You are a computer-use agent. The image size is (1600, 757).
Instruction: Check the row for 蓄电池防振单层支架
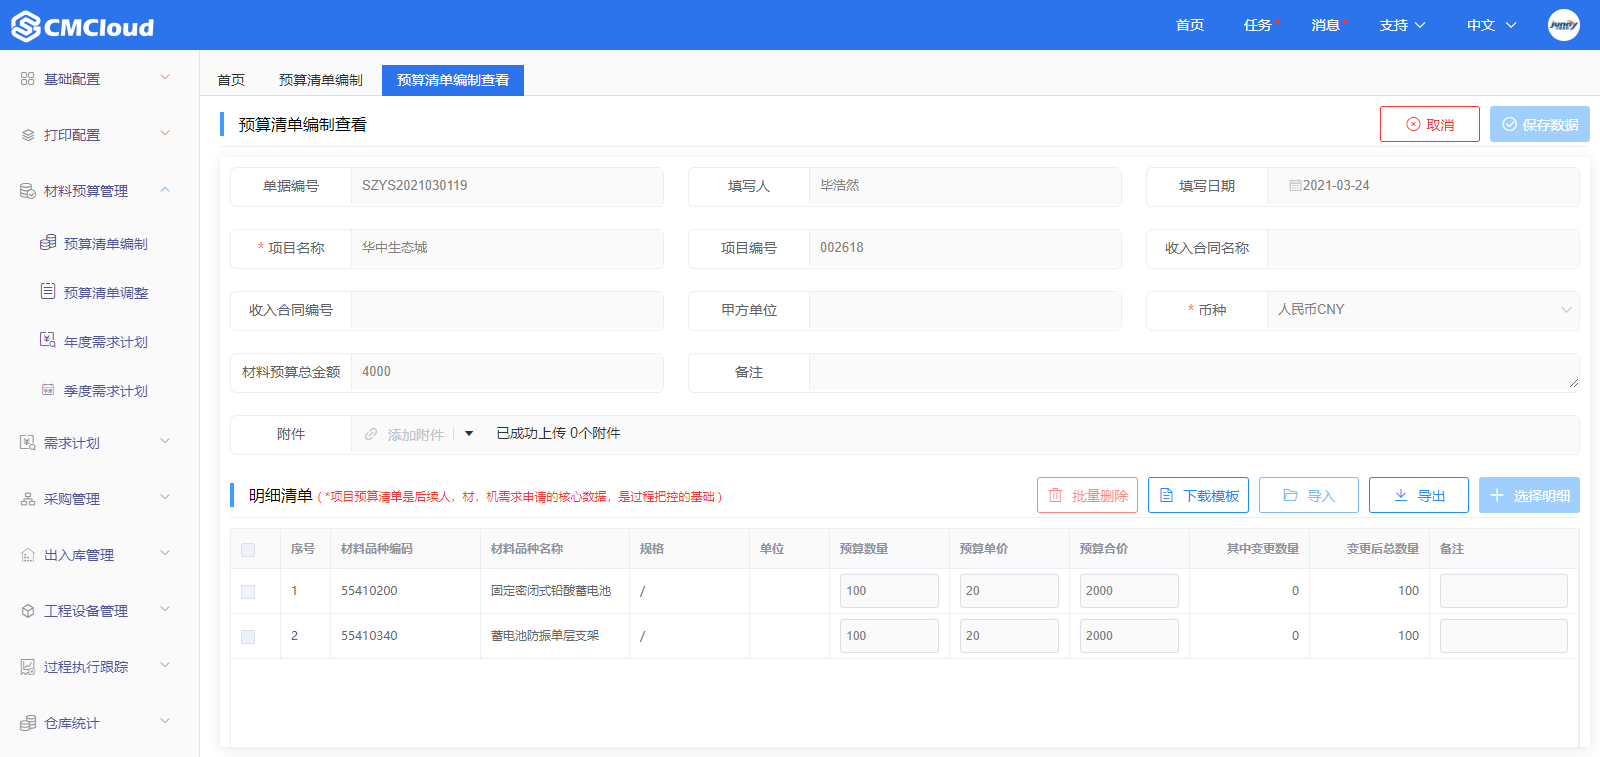[x=248, y=637]
